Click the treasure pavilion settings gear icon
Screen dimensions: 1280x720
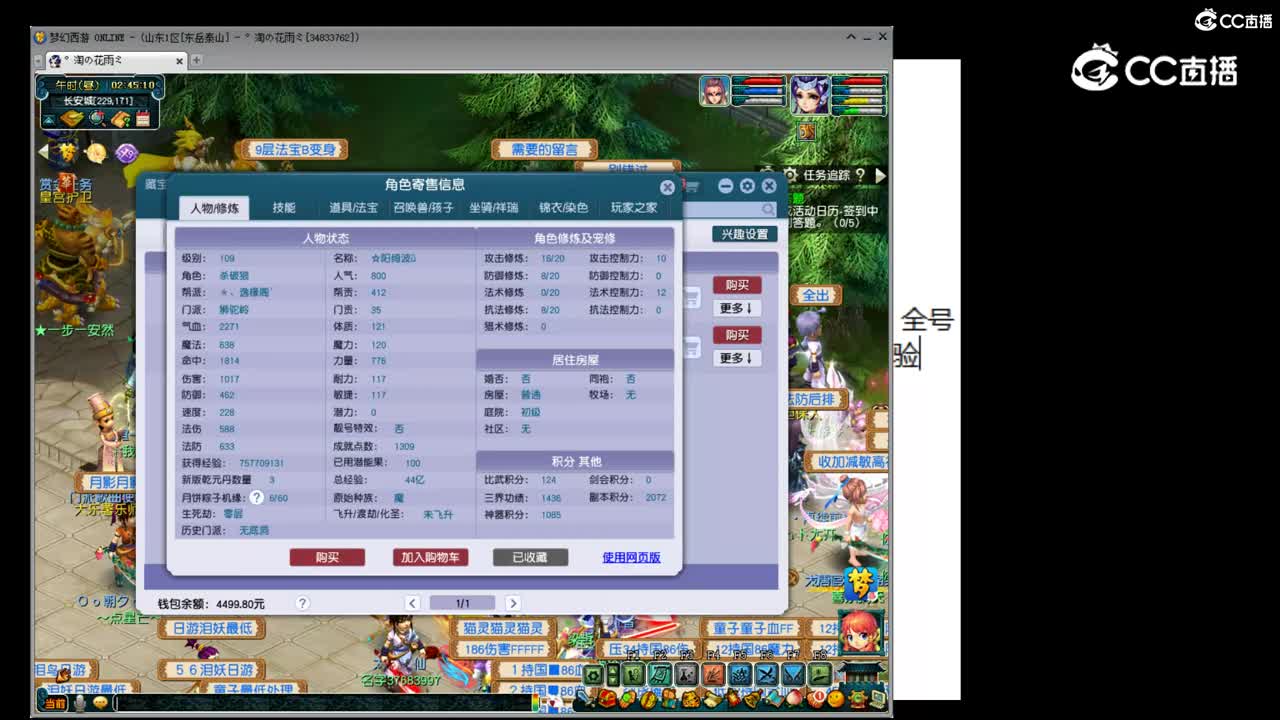pyautogui.click(x=747, y=186)
